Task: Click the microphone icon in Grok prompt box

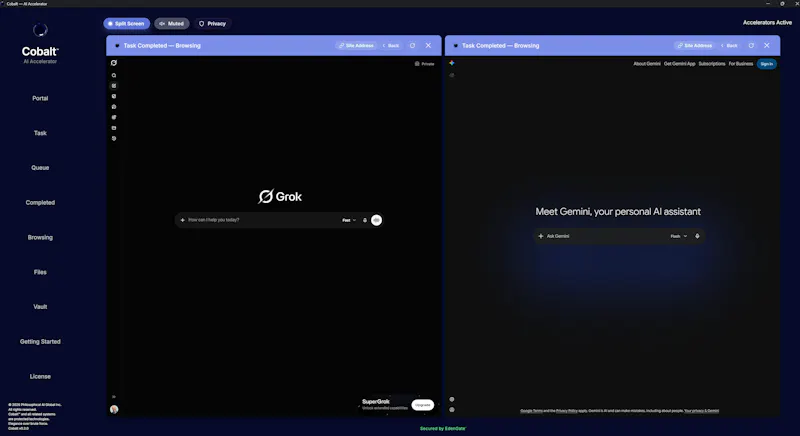Action: pyautogui.click(x=365, y=220)
